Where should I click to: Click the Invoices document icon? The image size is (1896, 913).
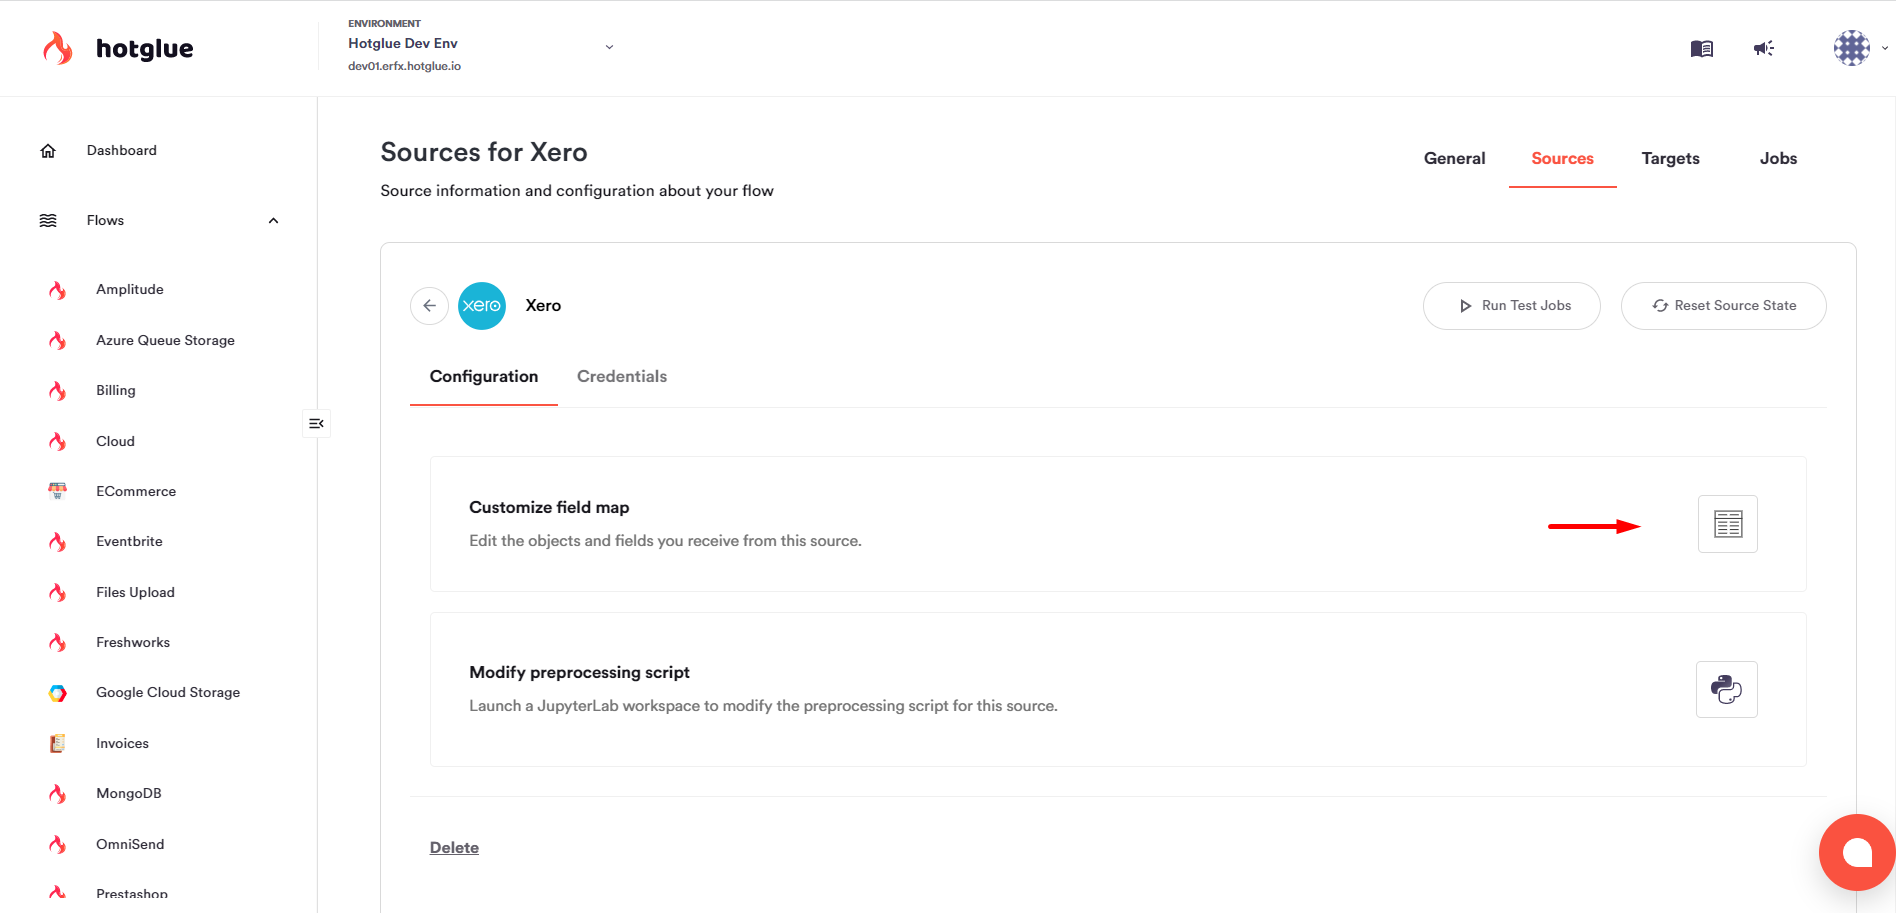coord(58,743)
